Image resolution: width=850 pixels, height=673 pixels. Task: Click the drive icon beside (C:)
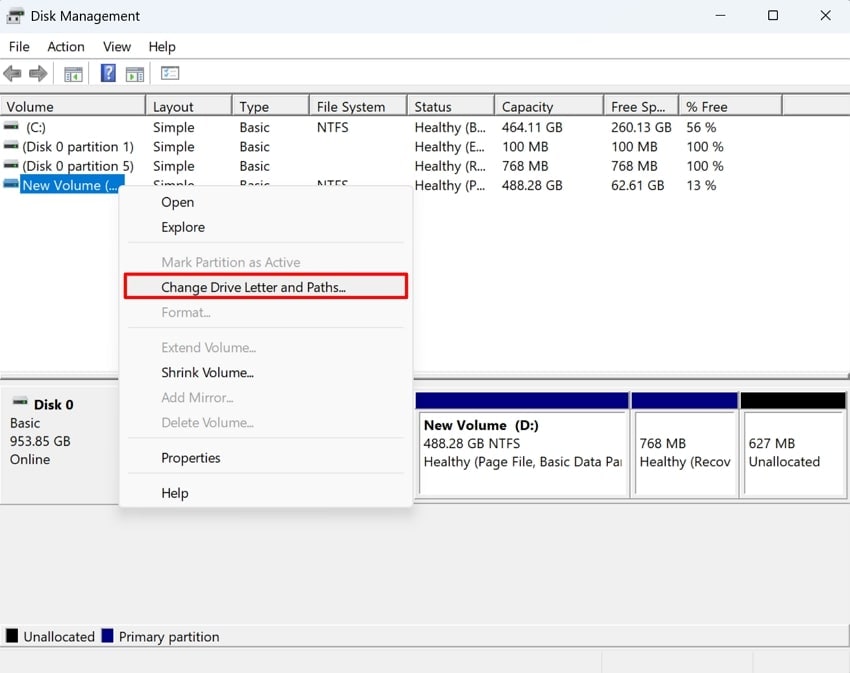coord(11,126)
